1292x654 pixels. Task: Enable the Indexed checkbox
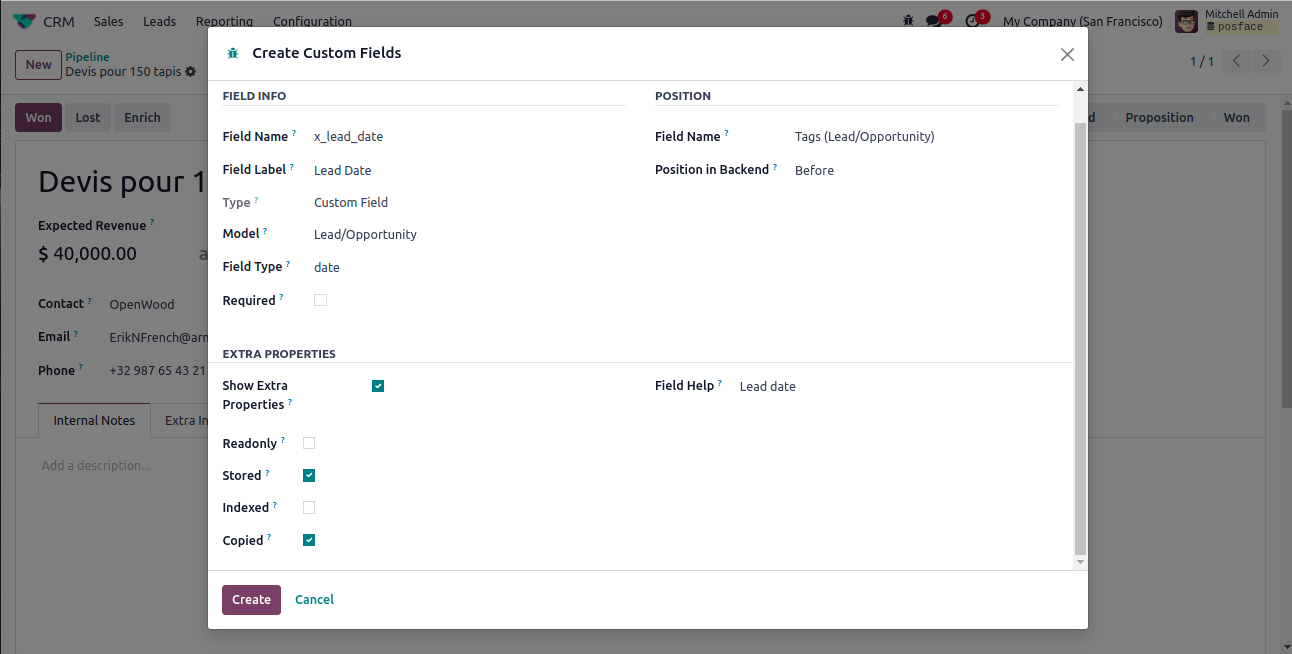pos(309,508)
